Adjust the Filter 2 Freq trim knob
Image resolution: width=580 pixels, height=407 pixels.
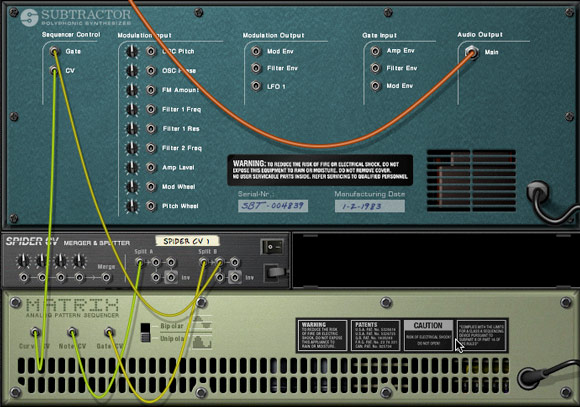tap(132, 148)
